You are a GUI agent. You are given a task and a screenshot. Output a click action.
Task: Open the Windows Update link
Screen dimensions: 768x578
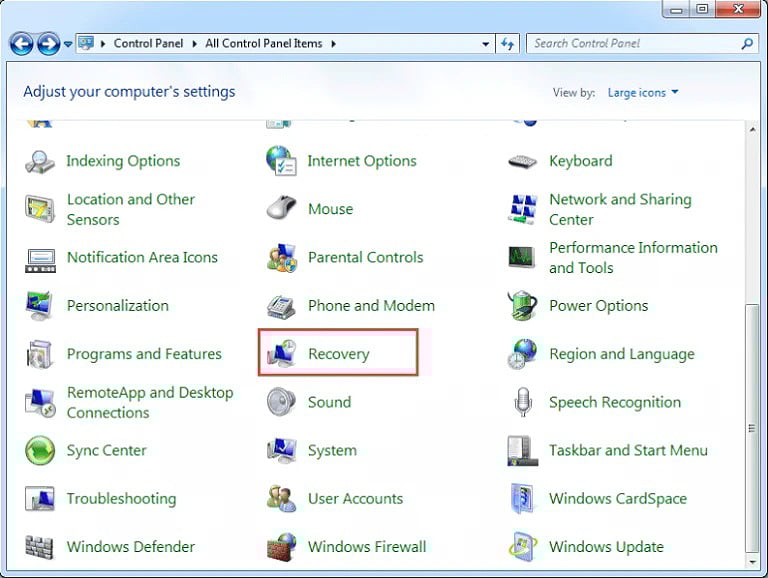point(606,547)
